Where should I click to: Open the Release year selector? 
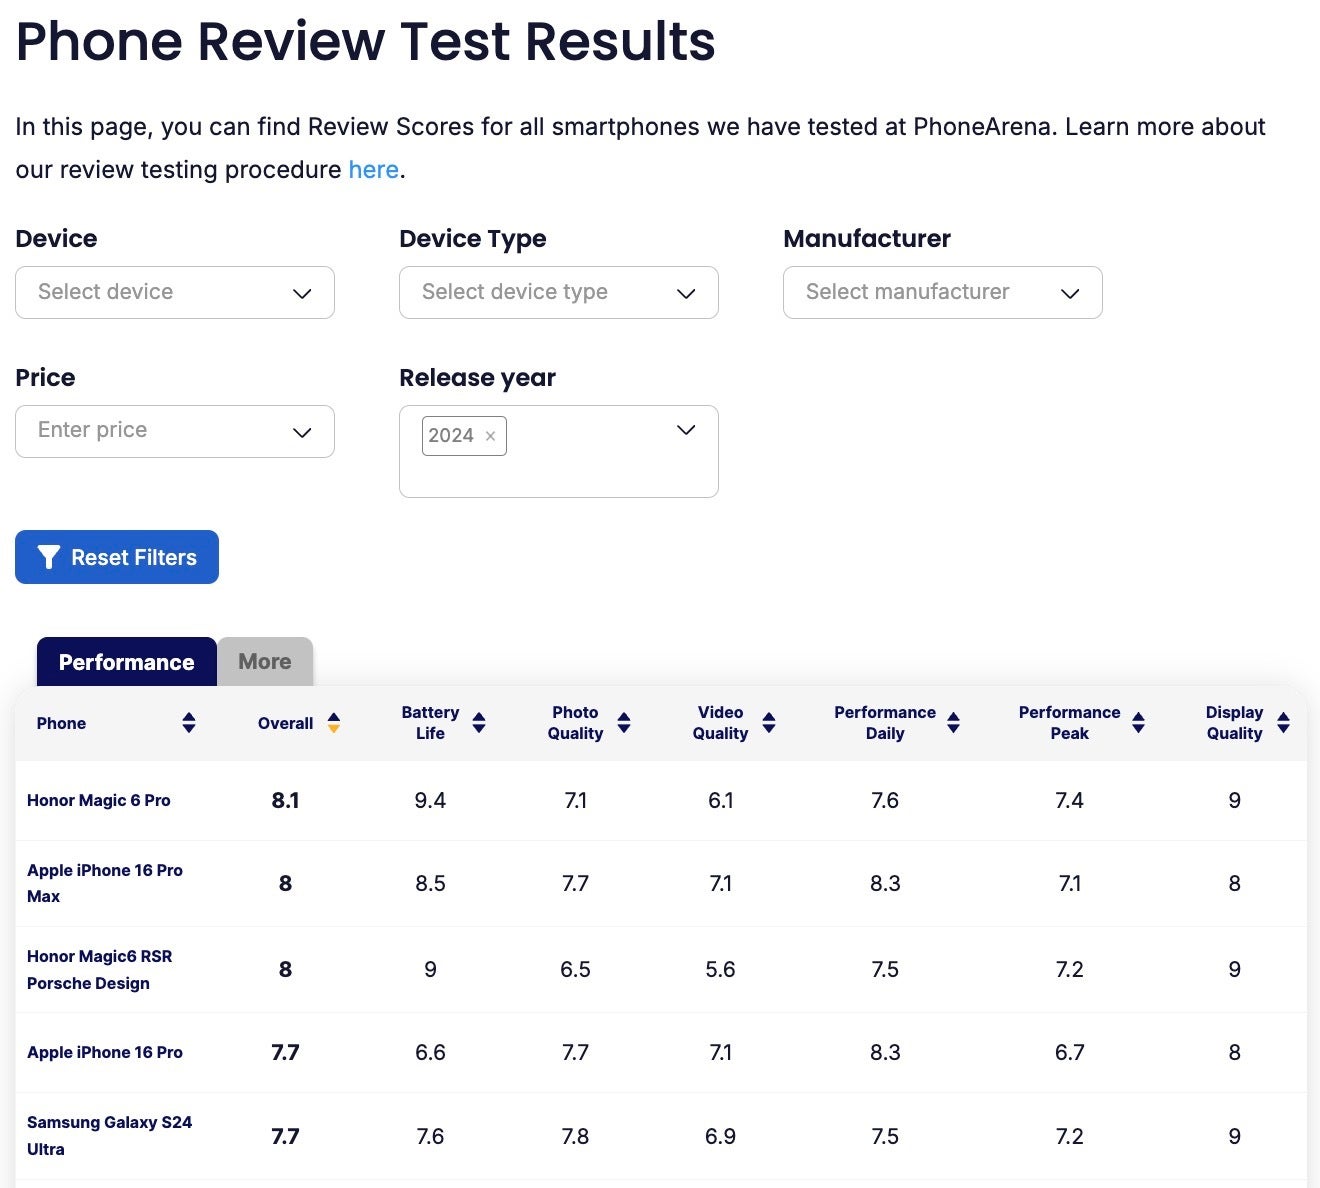point(685,430)
